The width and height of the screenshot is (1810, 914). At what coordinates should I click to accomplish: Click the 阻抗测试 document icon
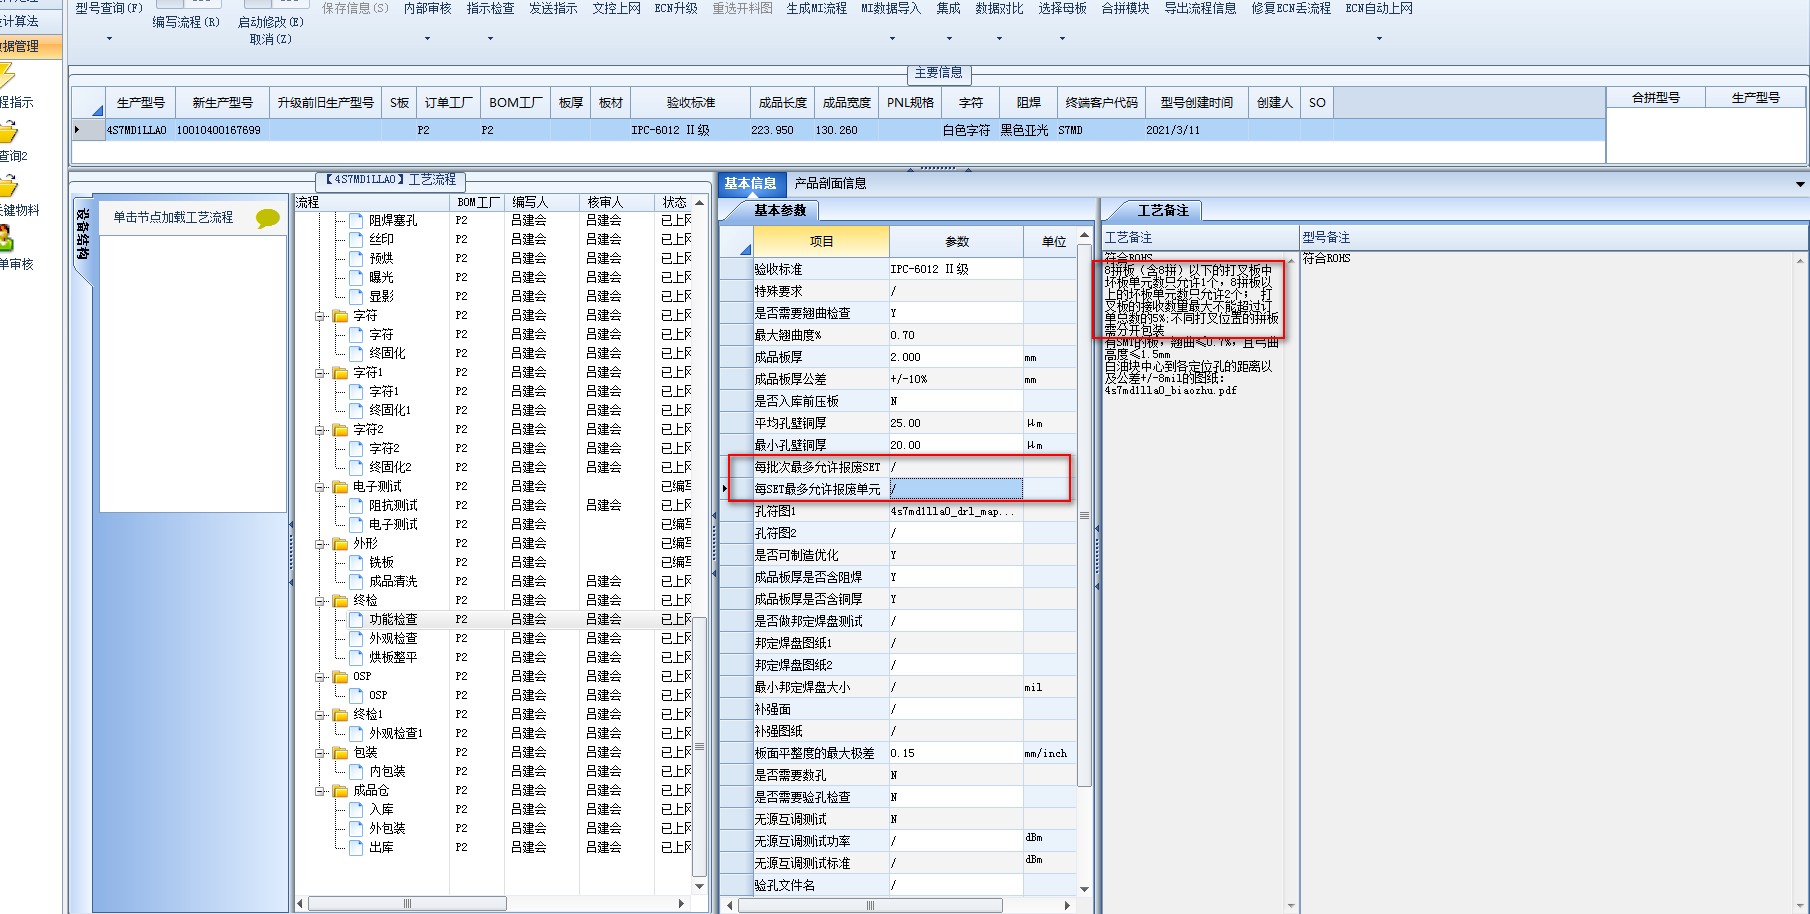pos(356,506)
